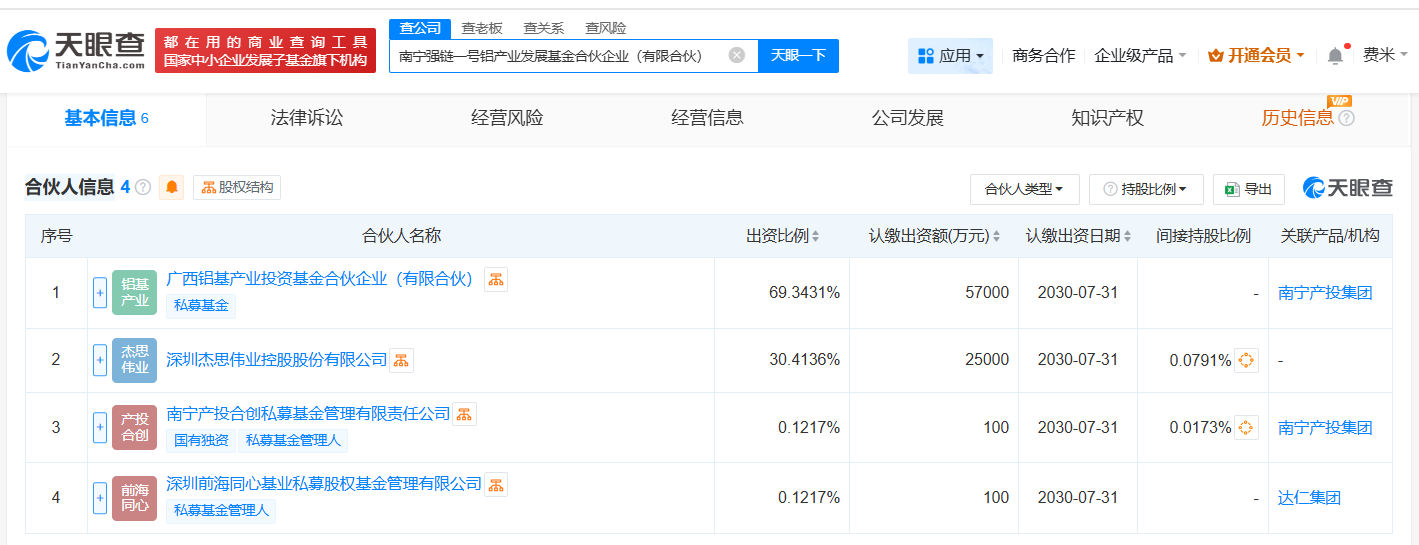
Task: Open equity structure icon for 广西铝基产业投资基金
Action: pyautogui.click(x=496, y=280)
